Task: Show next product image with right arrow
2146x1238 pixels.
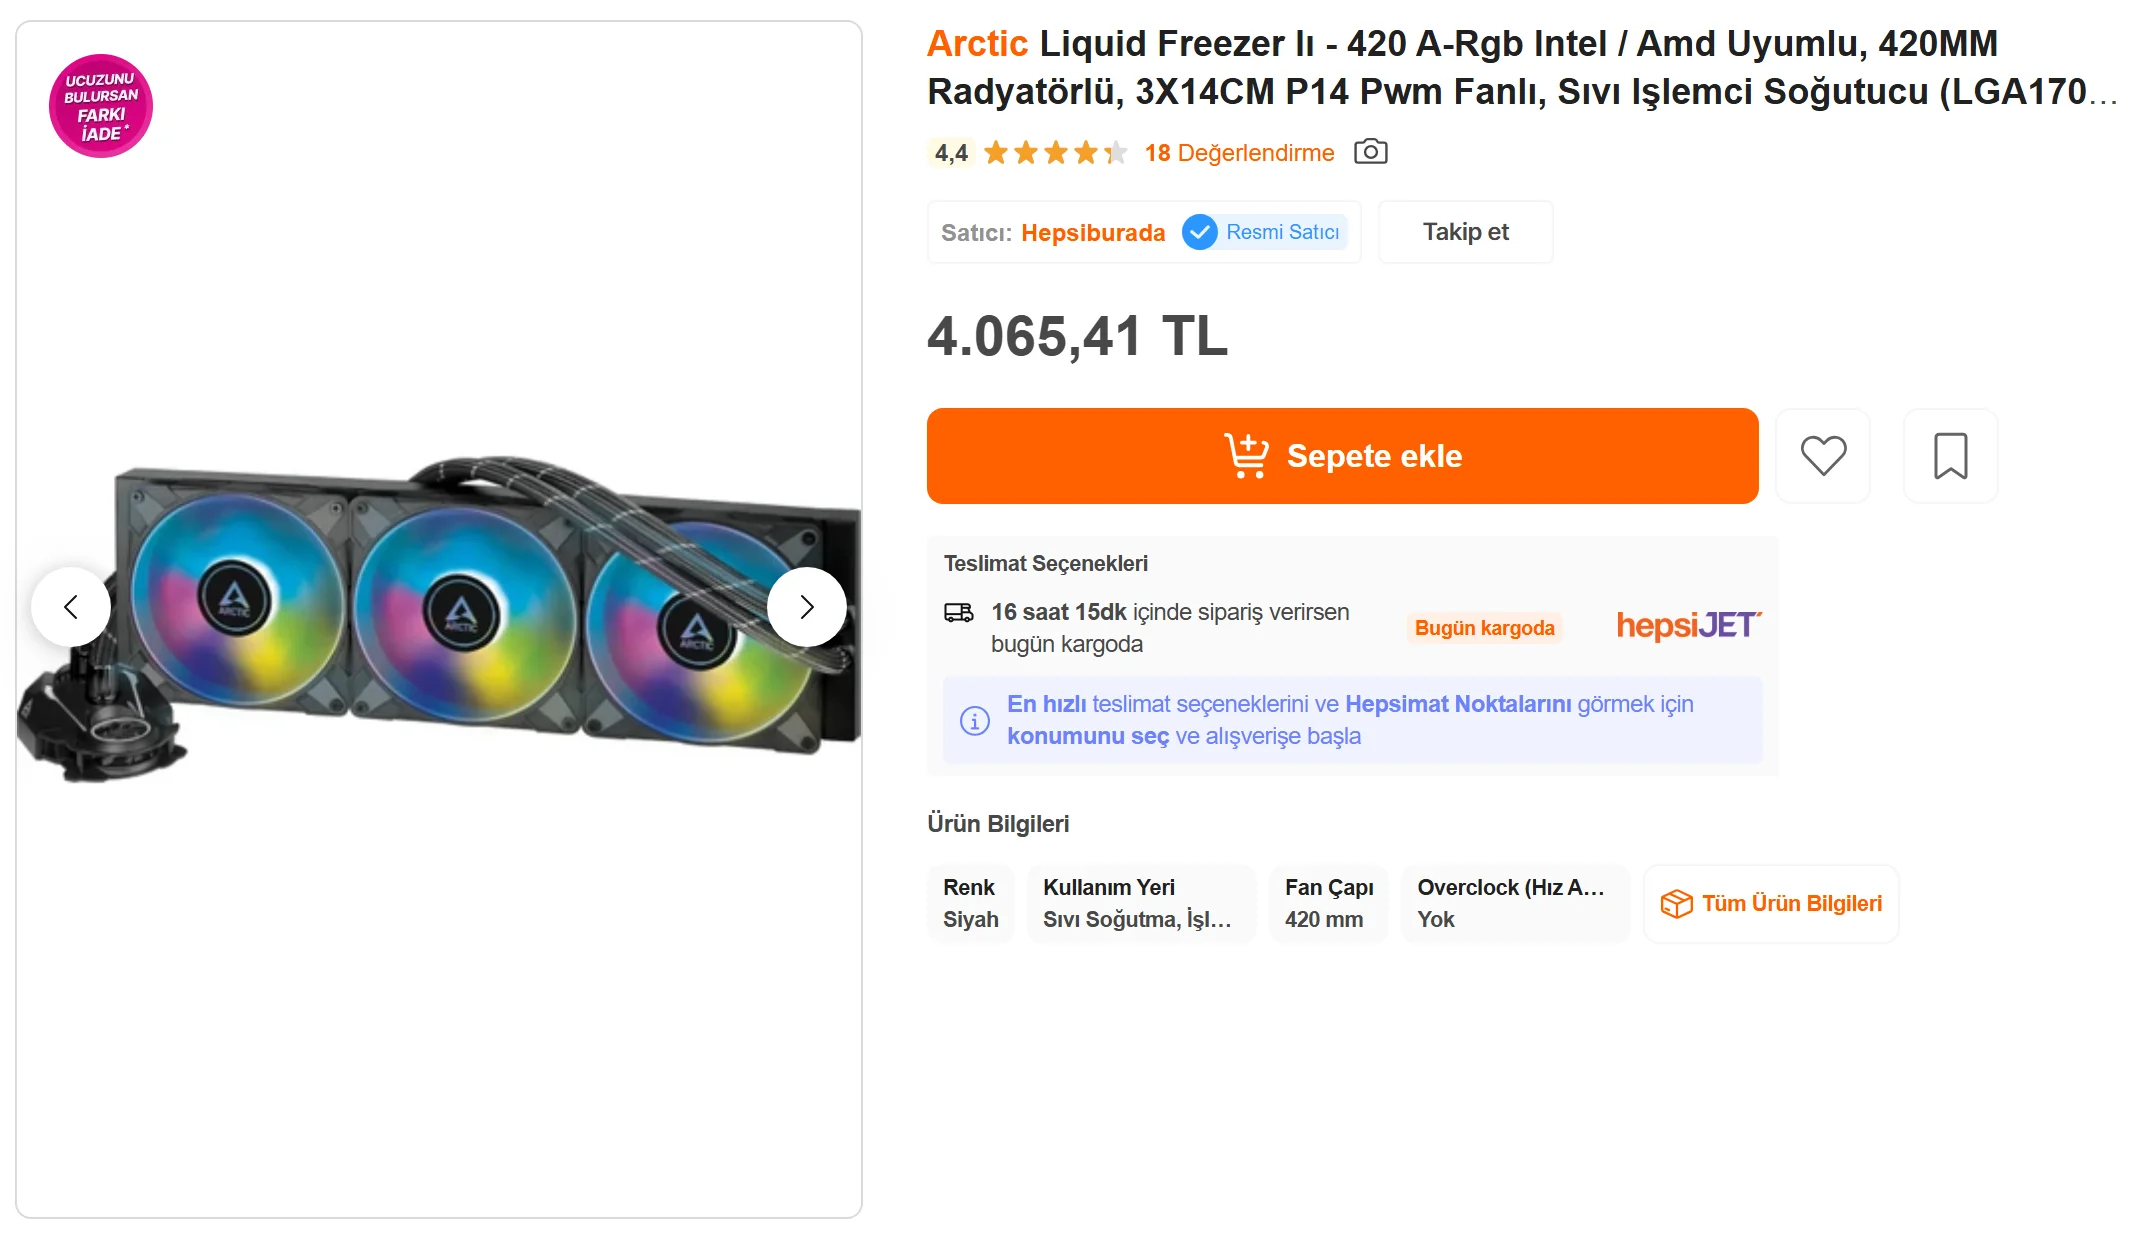Action: tap(806, 607)
